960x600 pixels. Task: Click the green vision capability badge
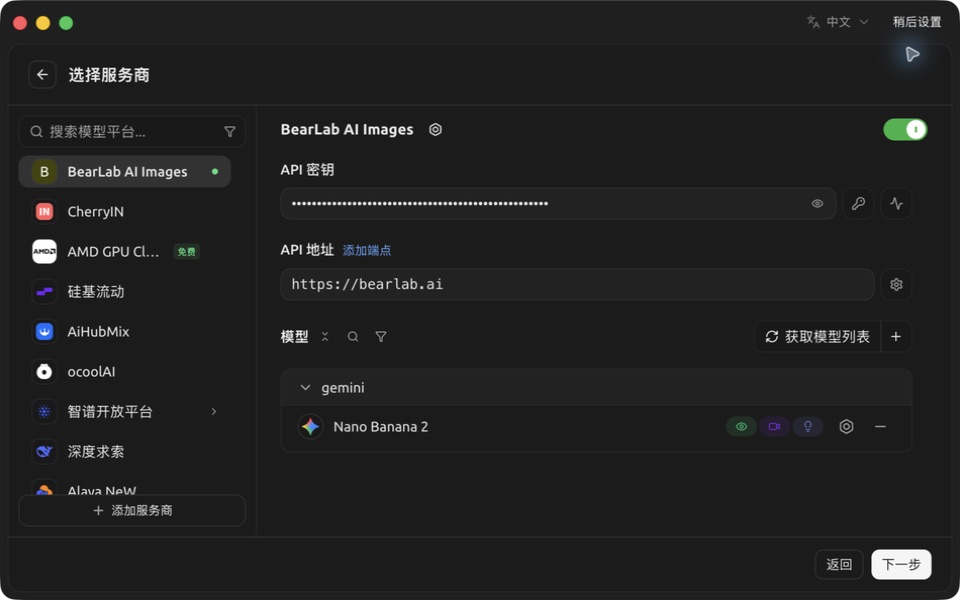pyautogui.click(x=741, y=427)
